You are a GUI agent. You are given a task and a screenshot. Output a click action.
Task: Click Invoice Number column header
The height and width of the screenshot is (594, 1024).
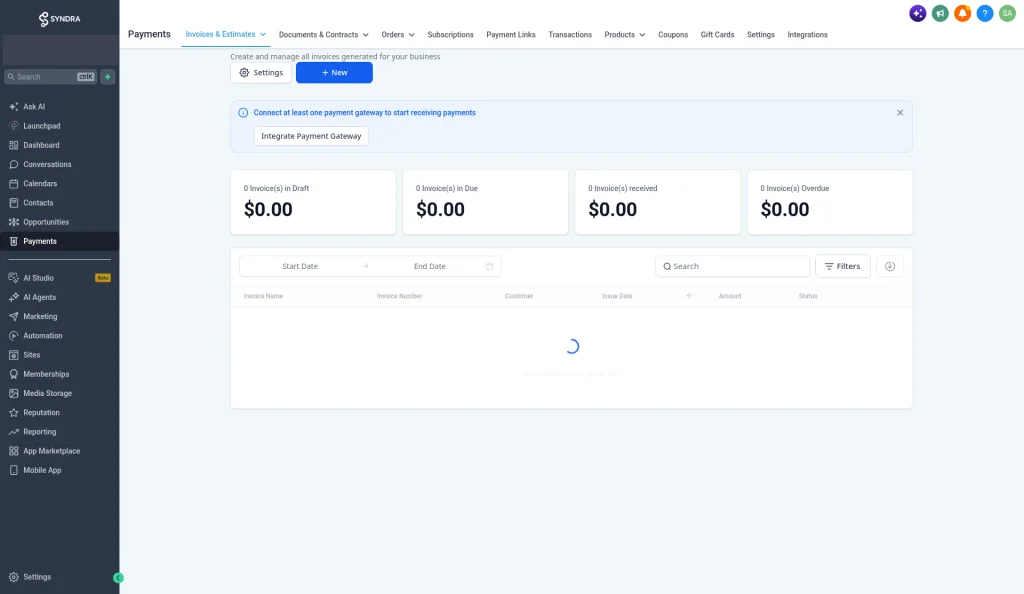(x=399, y=296)
